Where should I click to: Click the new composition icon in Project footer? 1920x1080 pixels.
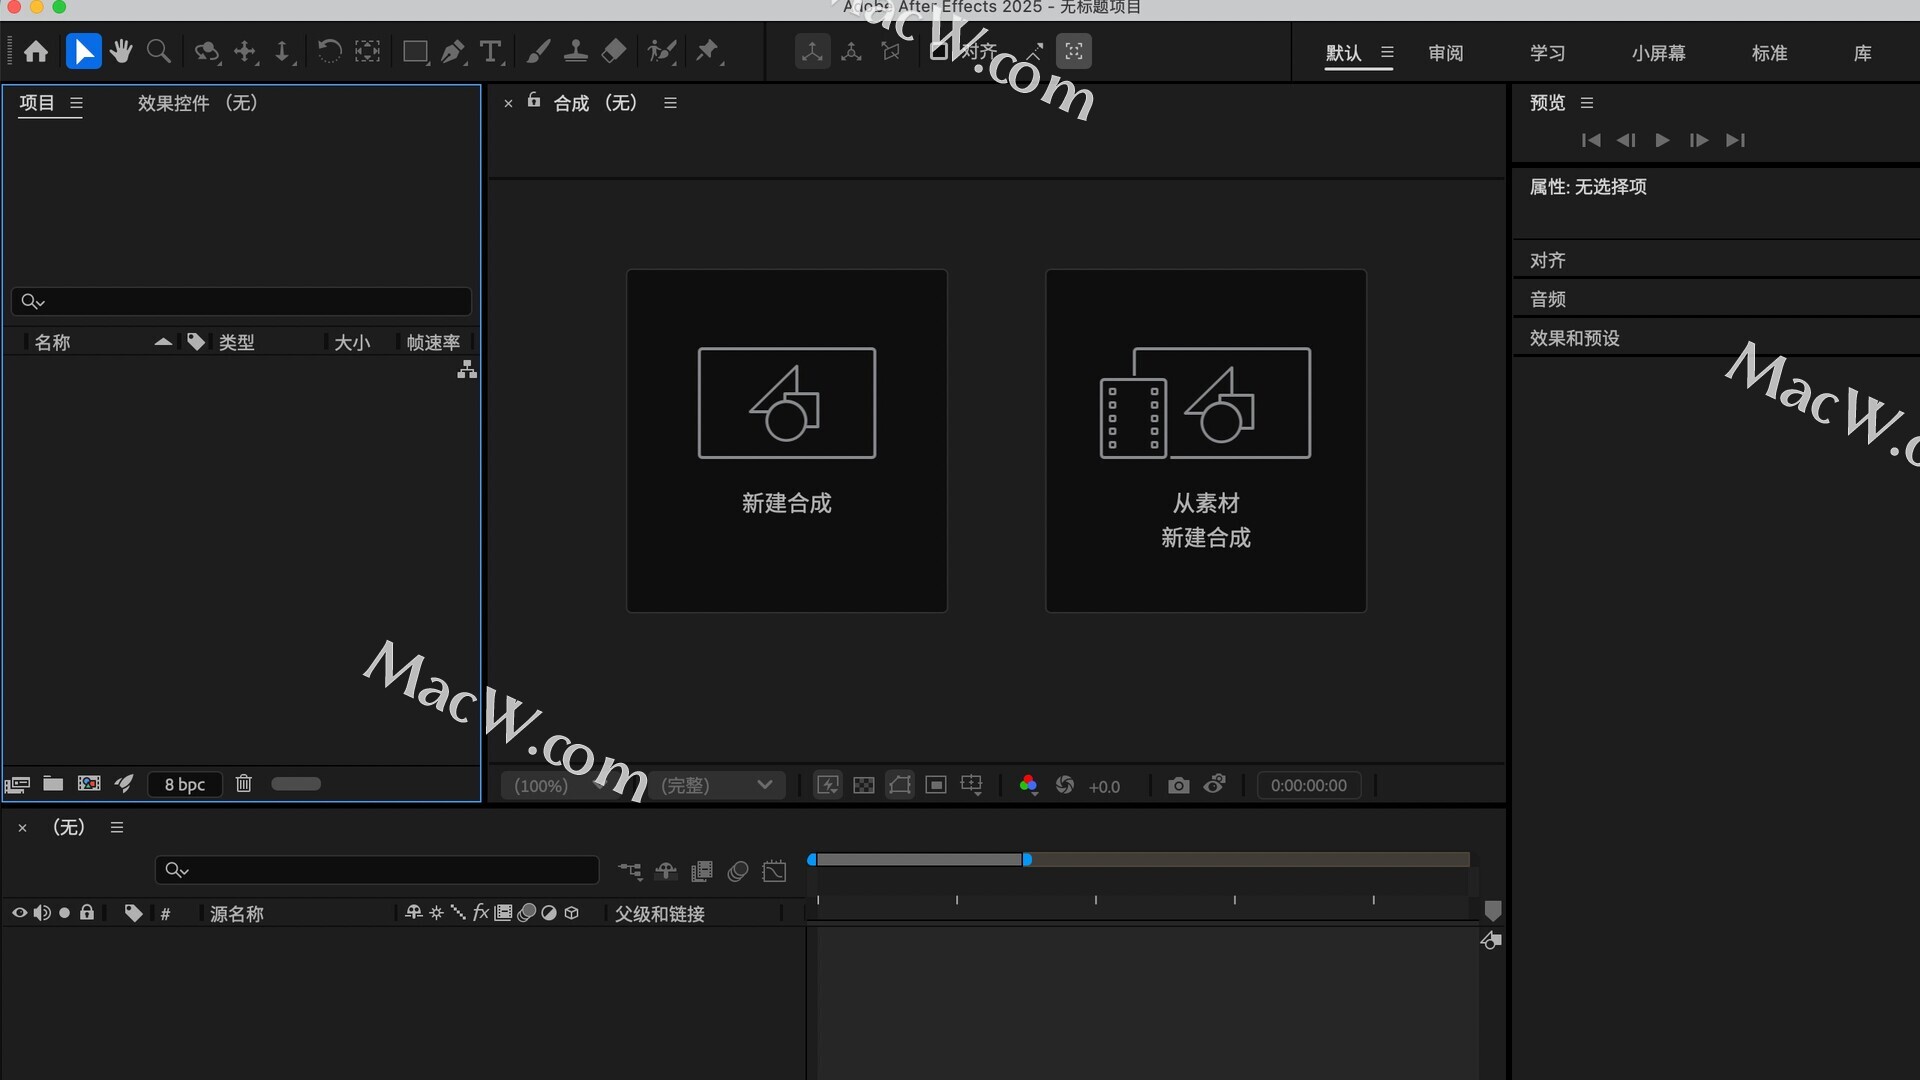coord(89,784)
